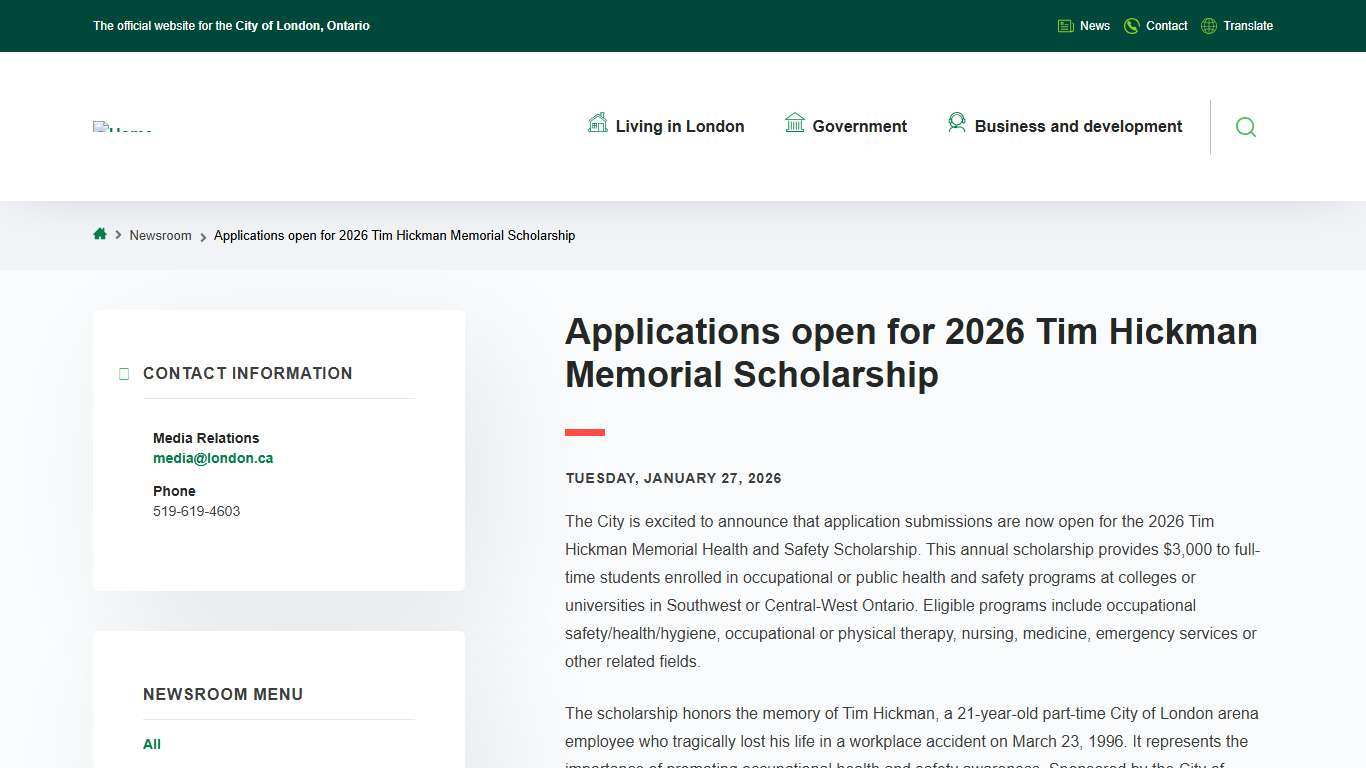1366x768 pixels.
Task: Click the icon beside Business and development
Action: [957, 123]
